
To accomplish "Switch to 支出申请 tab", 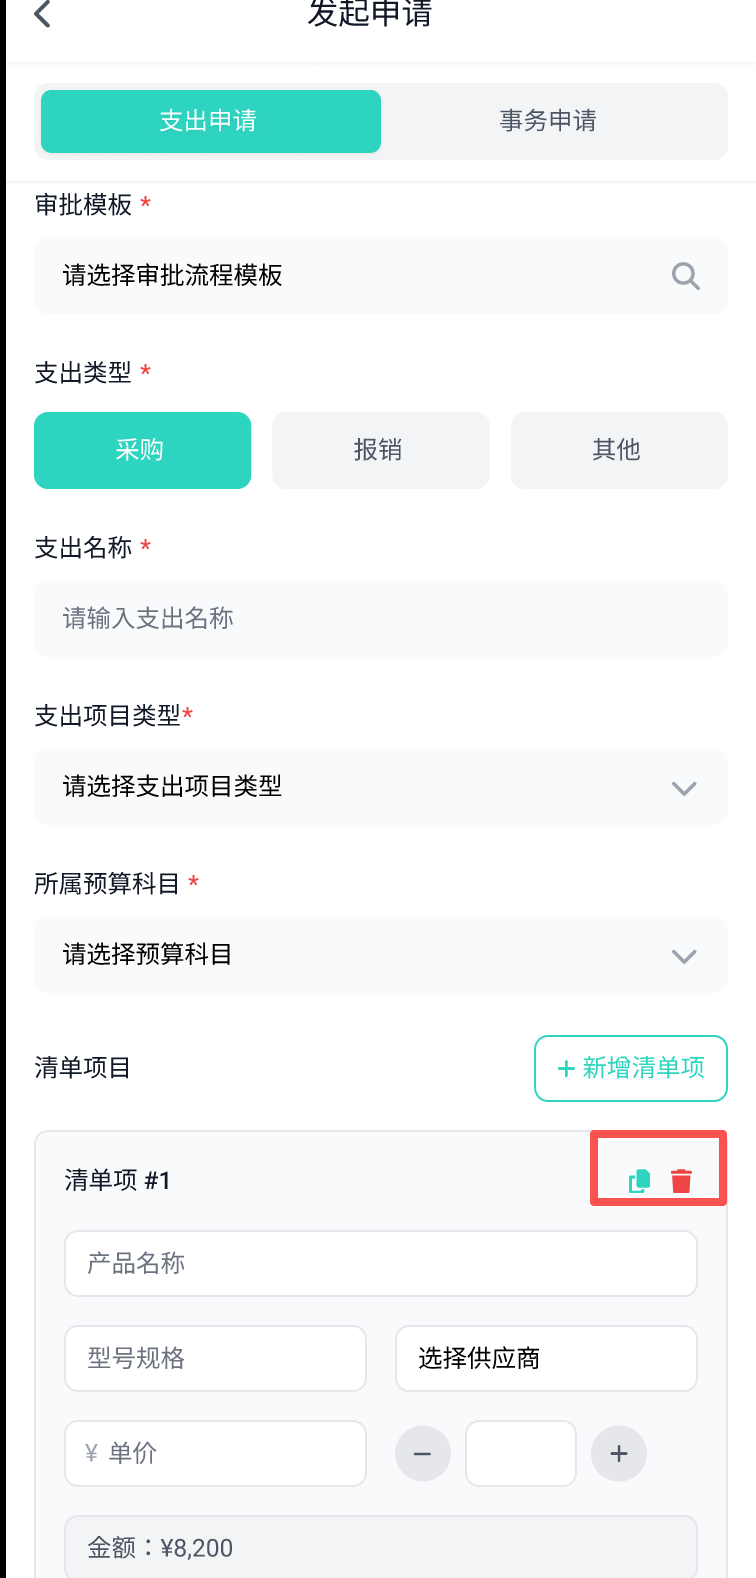I will click(210, 121).
